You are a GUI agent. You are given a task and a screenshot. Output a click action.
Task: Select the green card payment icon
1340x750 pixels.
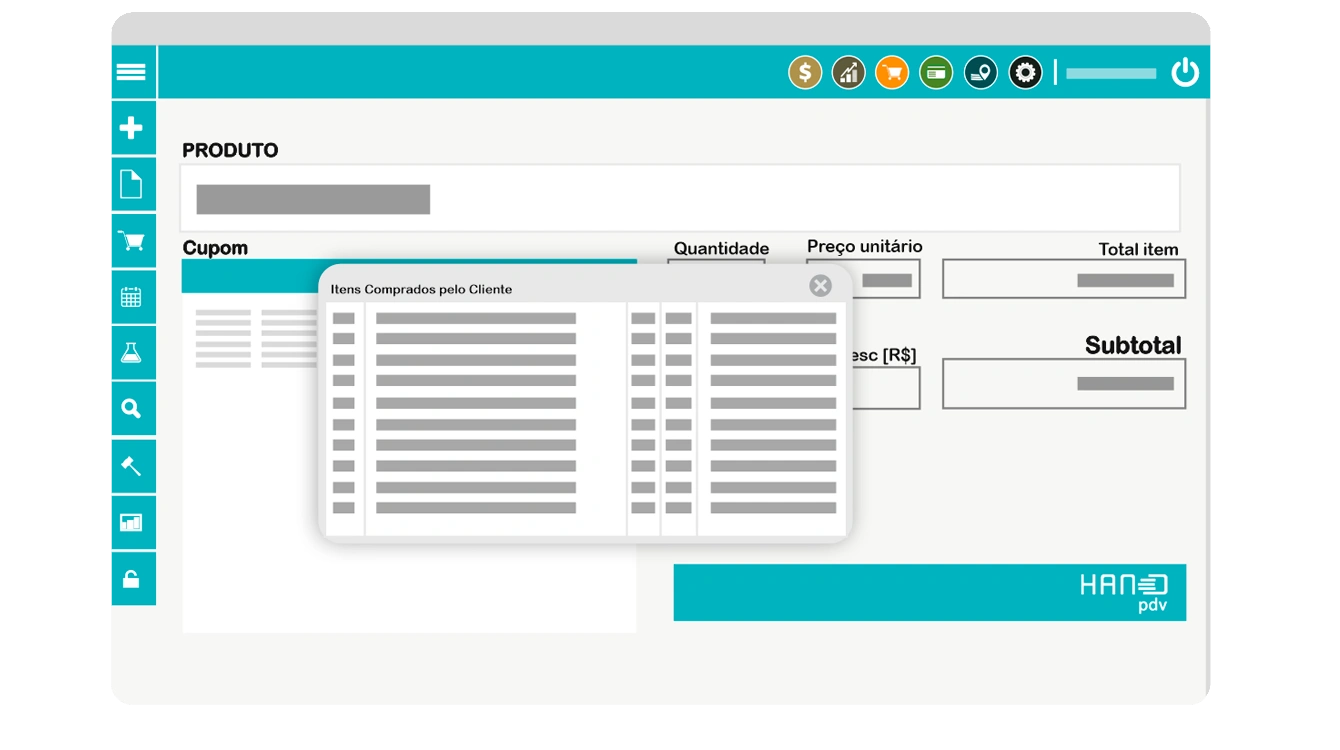click(936, 72)
